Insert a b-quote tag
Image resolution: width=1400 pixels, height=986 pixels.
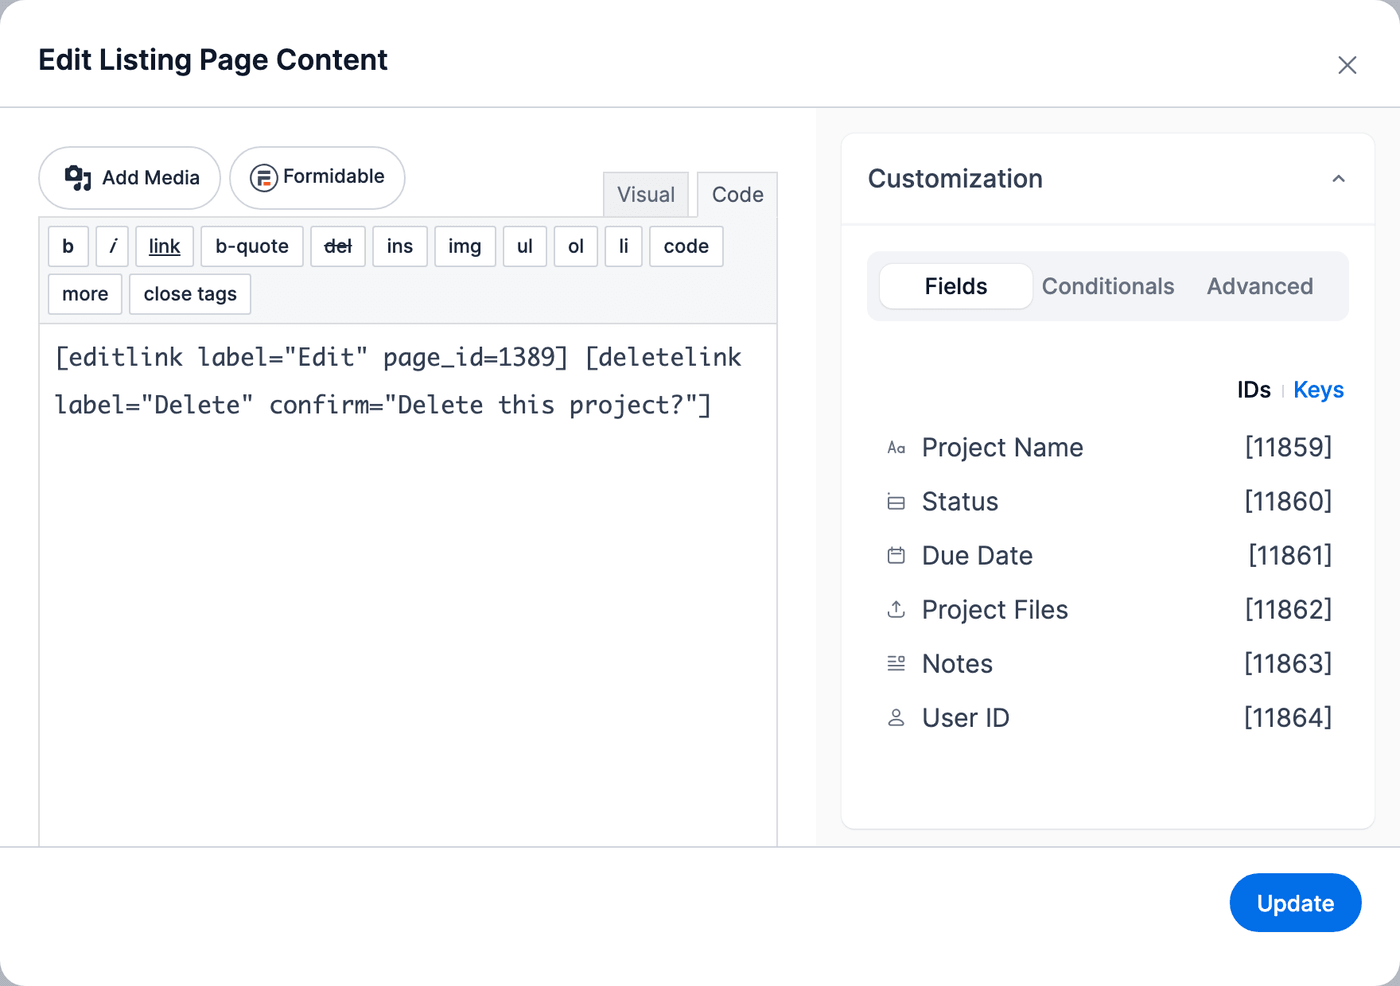pyautogui.click(x=252, y=246)
